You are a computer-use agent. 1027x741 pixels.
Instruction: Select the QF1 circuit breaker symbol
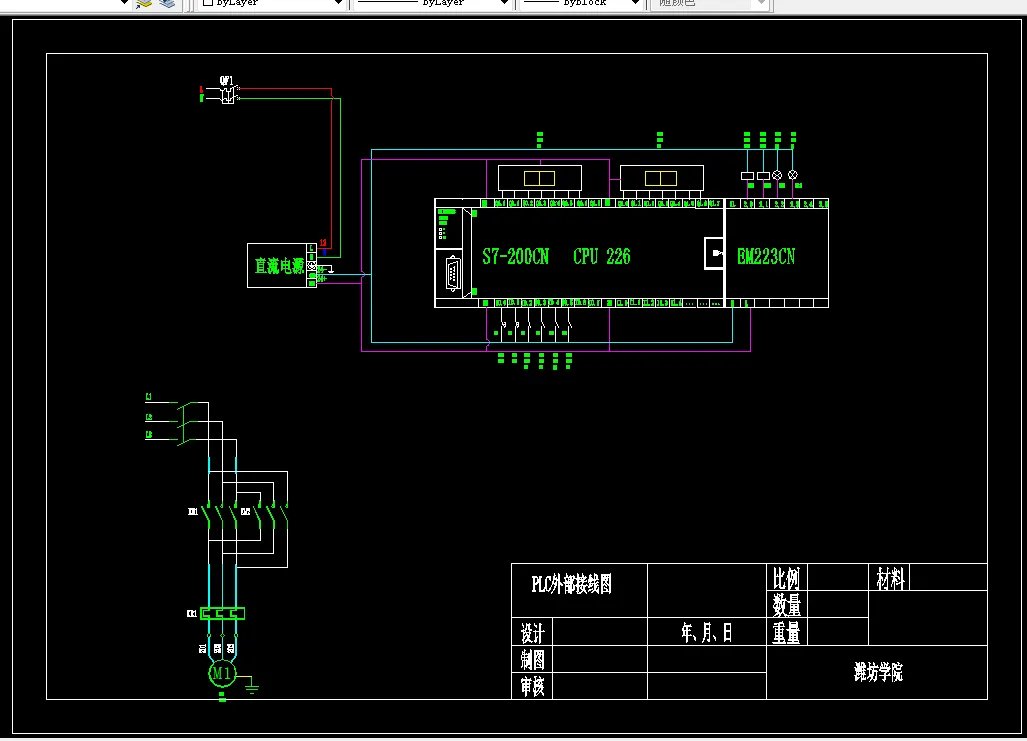click(227, 94)
